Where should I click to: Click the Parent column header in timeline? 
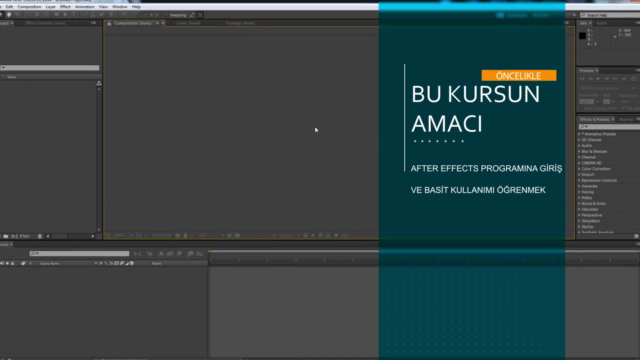coord(156,264)
